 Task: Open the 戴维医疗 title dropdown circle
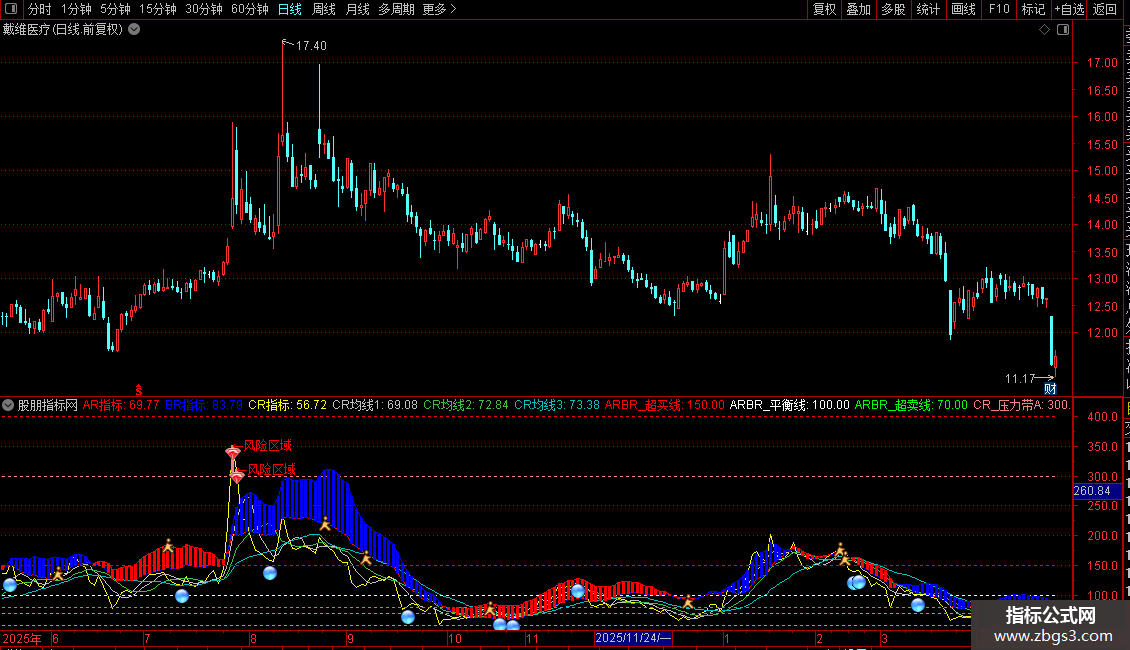[x=134, y=30]
